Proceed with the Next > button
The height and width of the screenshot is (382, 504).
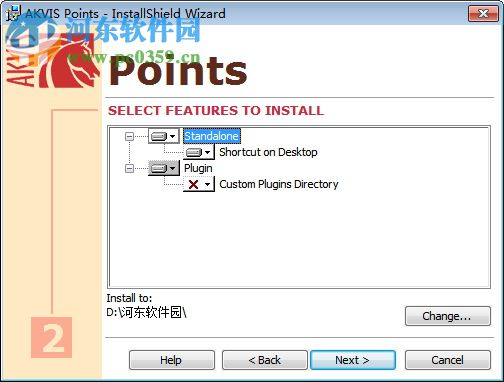pos(353,360)
